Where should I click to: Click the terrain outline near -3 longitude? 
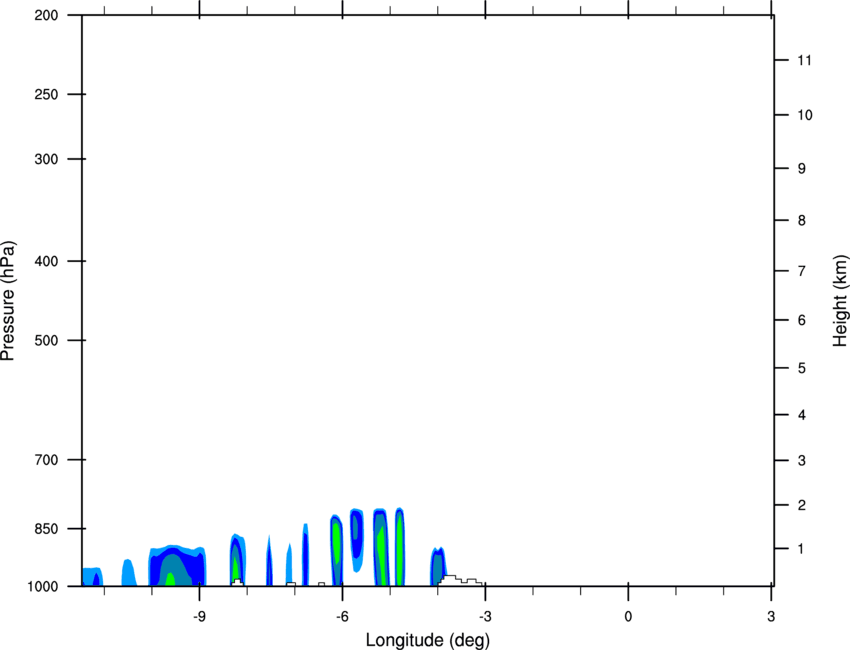coord(461,581)
